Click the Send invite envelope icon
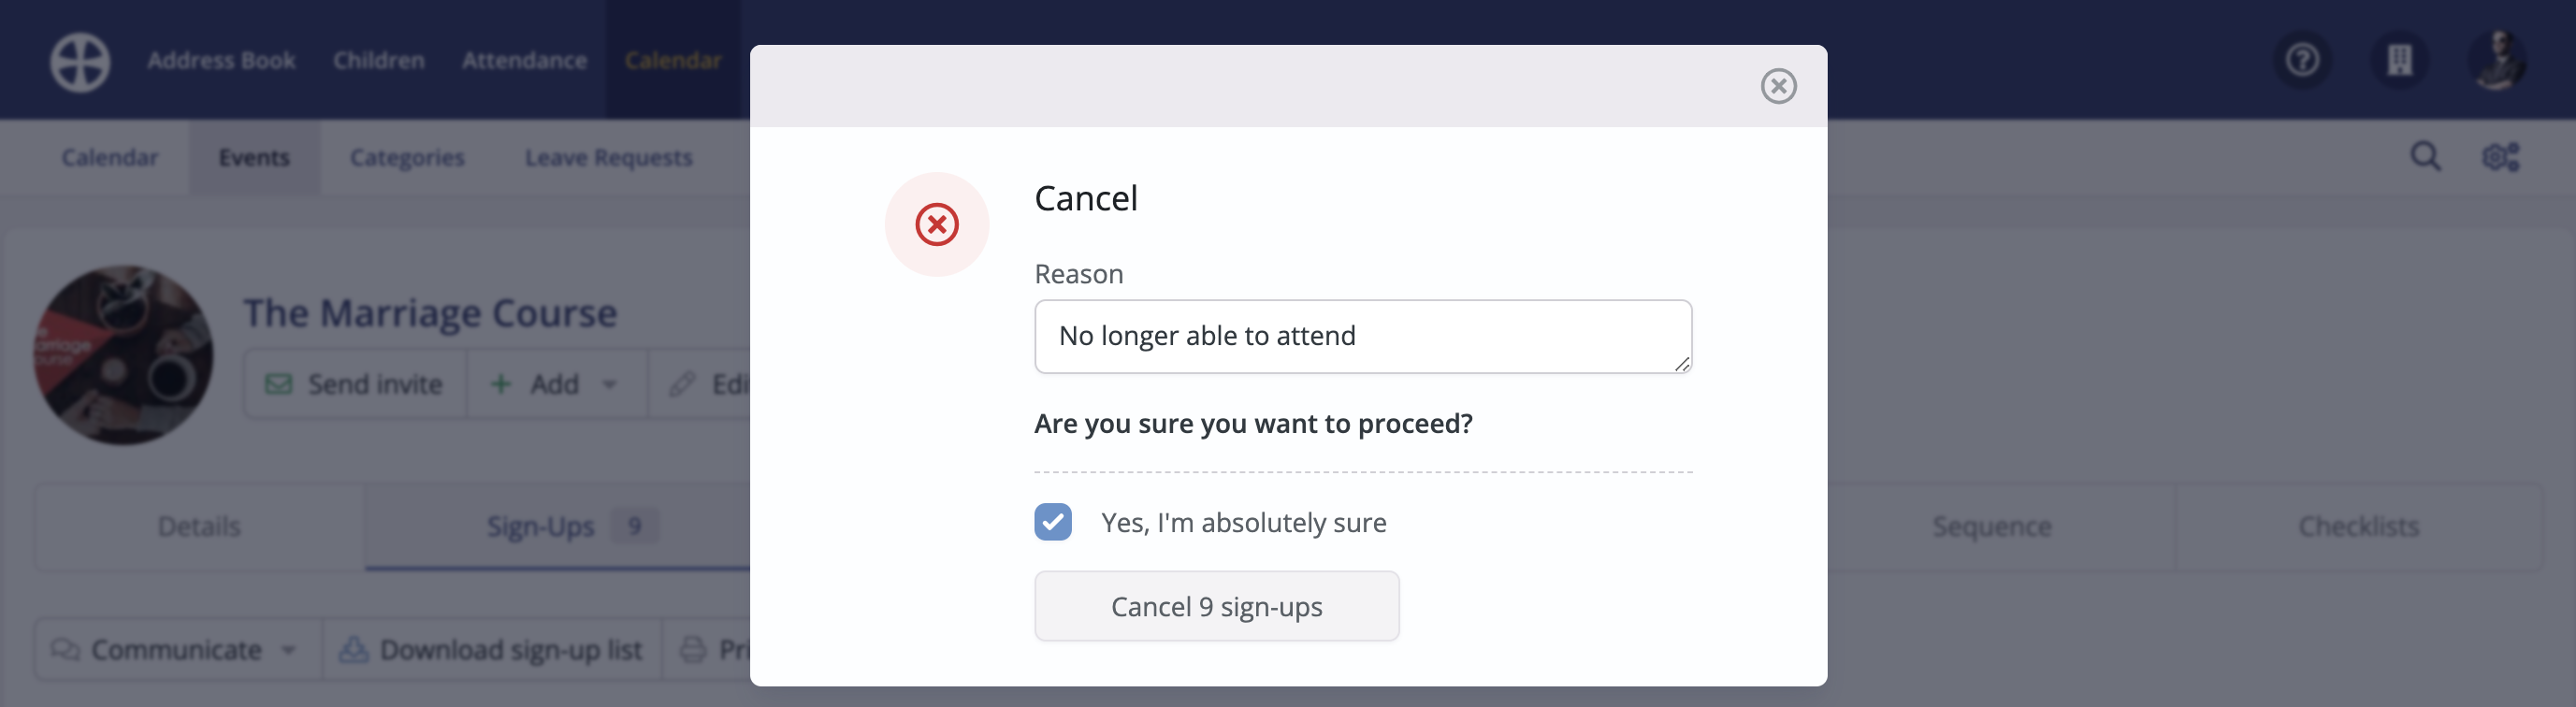 tap(278, 384)
